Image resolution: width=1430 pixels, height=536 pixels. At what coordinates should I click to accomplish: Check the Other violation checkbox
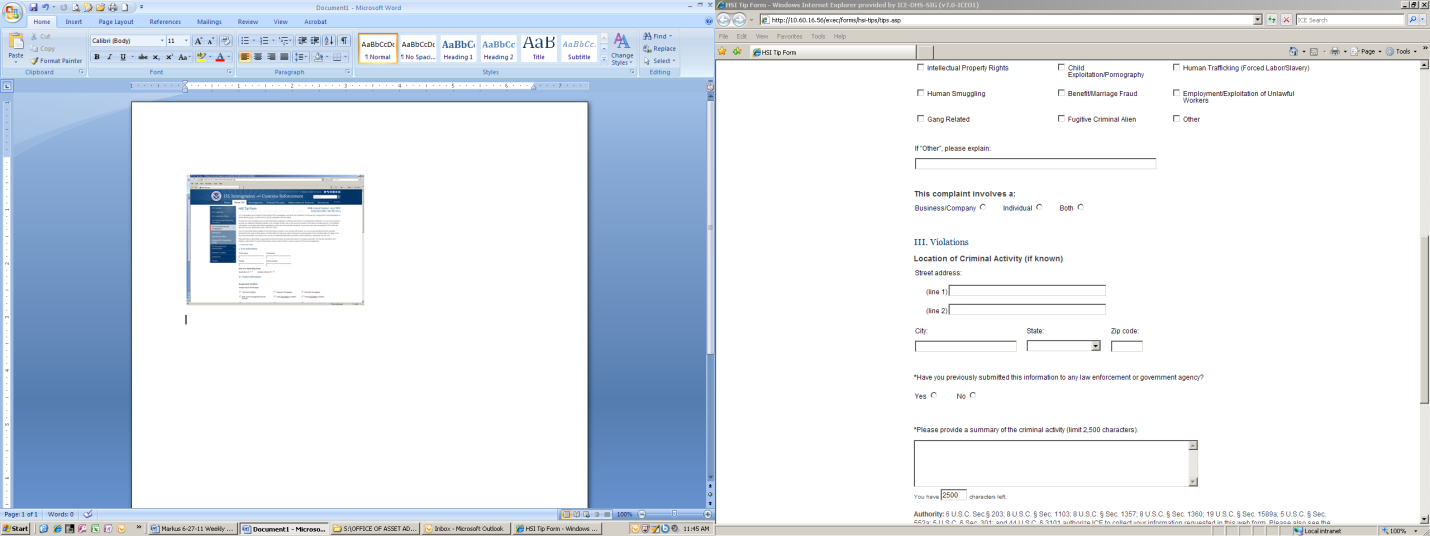[1177, 119]
